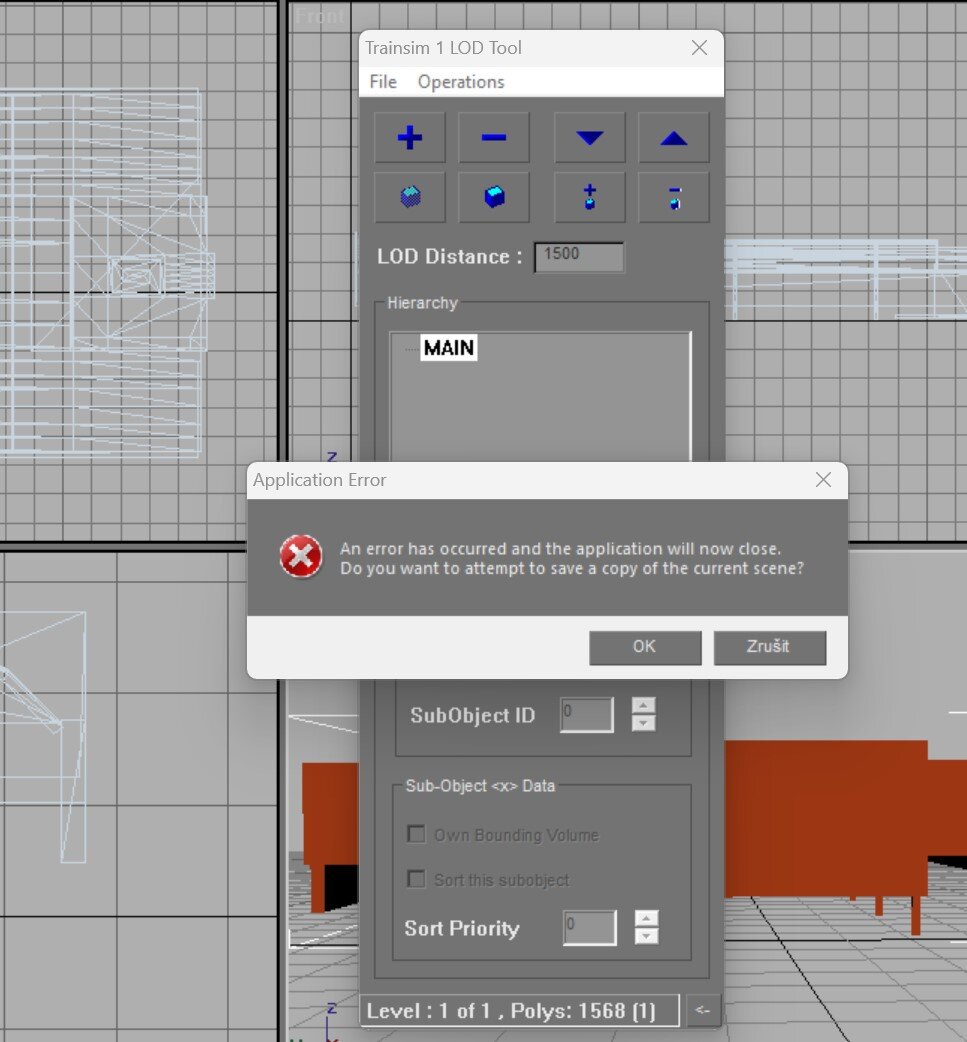Image resolution: width=967 pixels, height=1042 pixels.
Task: Confirm saving the scene with OK
Action: pos(645,647)
